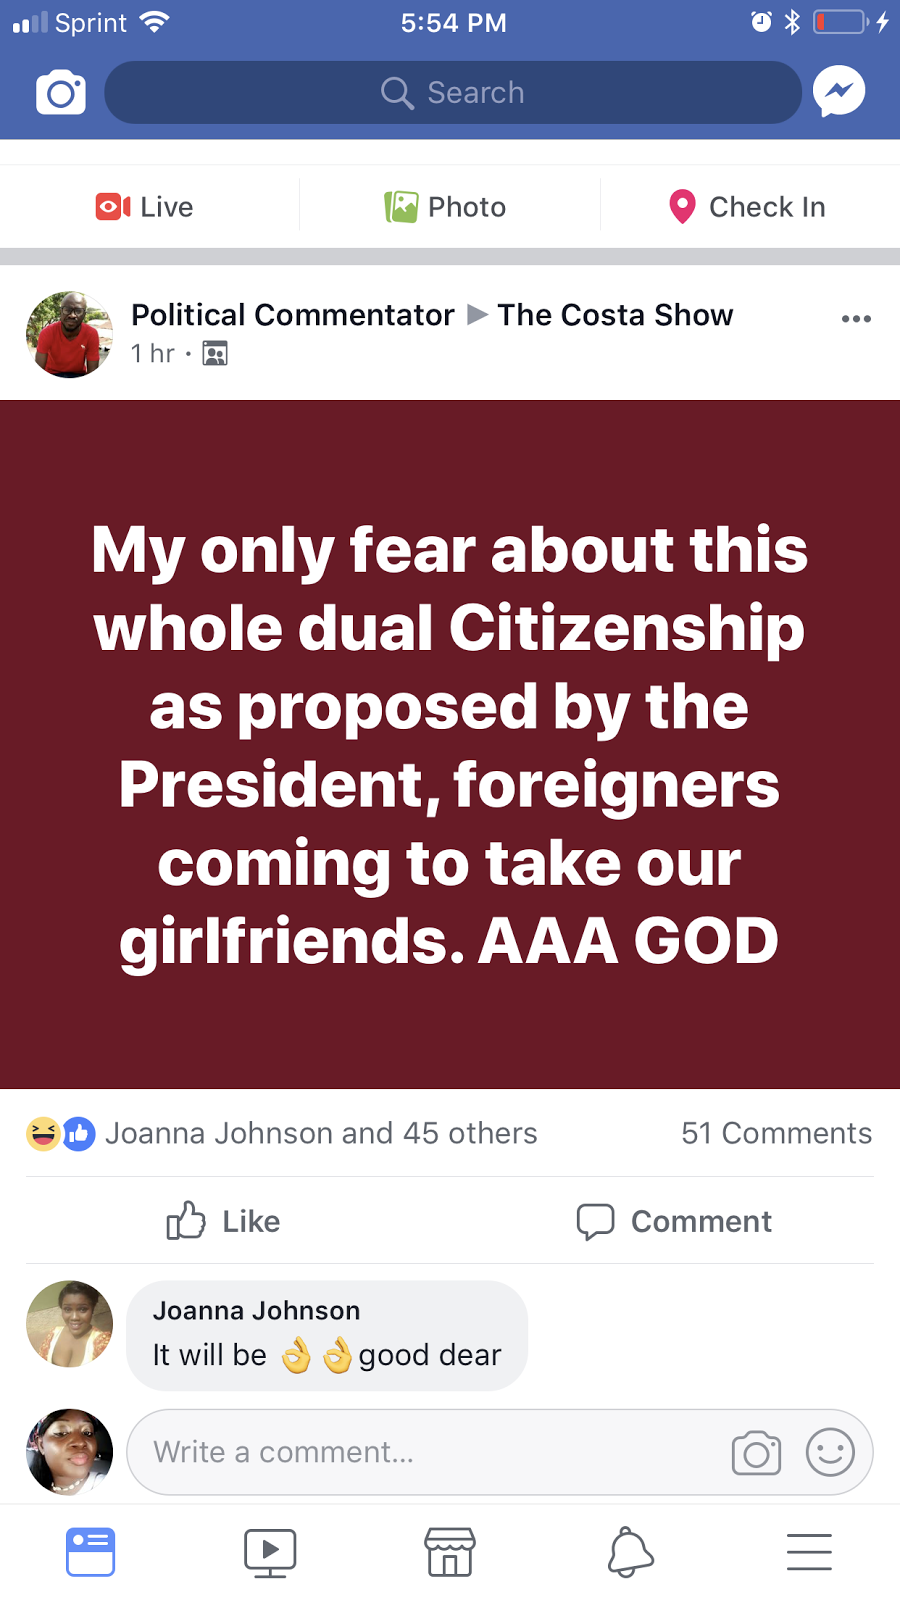Switch to the Watch video tab
900x1600 pixels.
270,1553
